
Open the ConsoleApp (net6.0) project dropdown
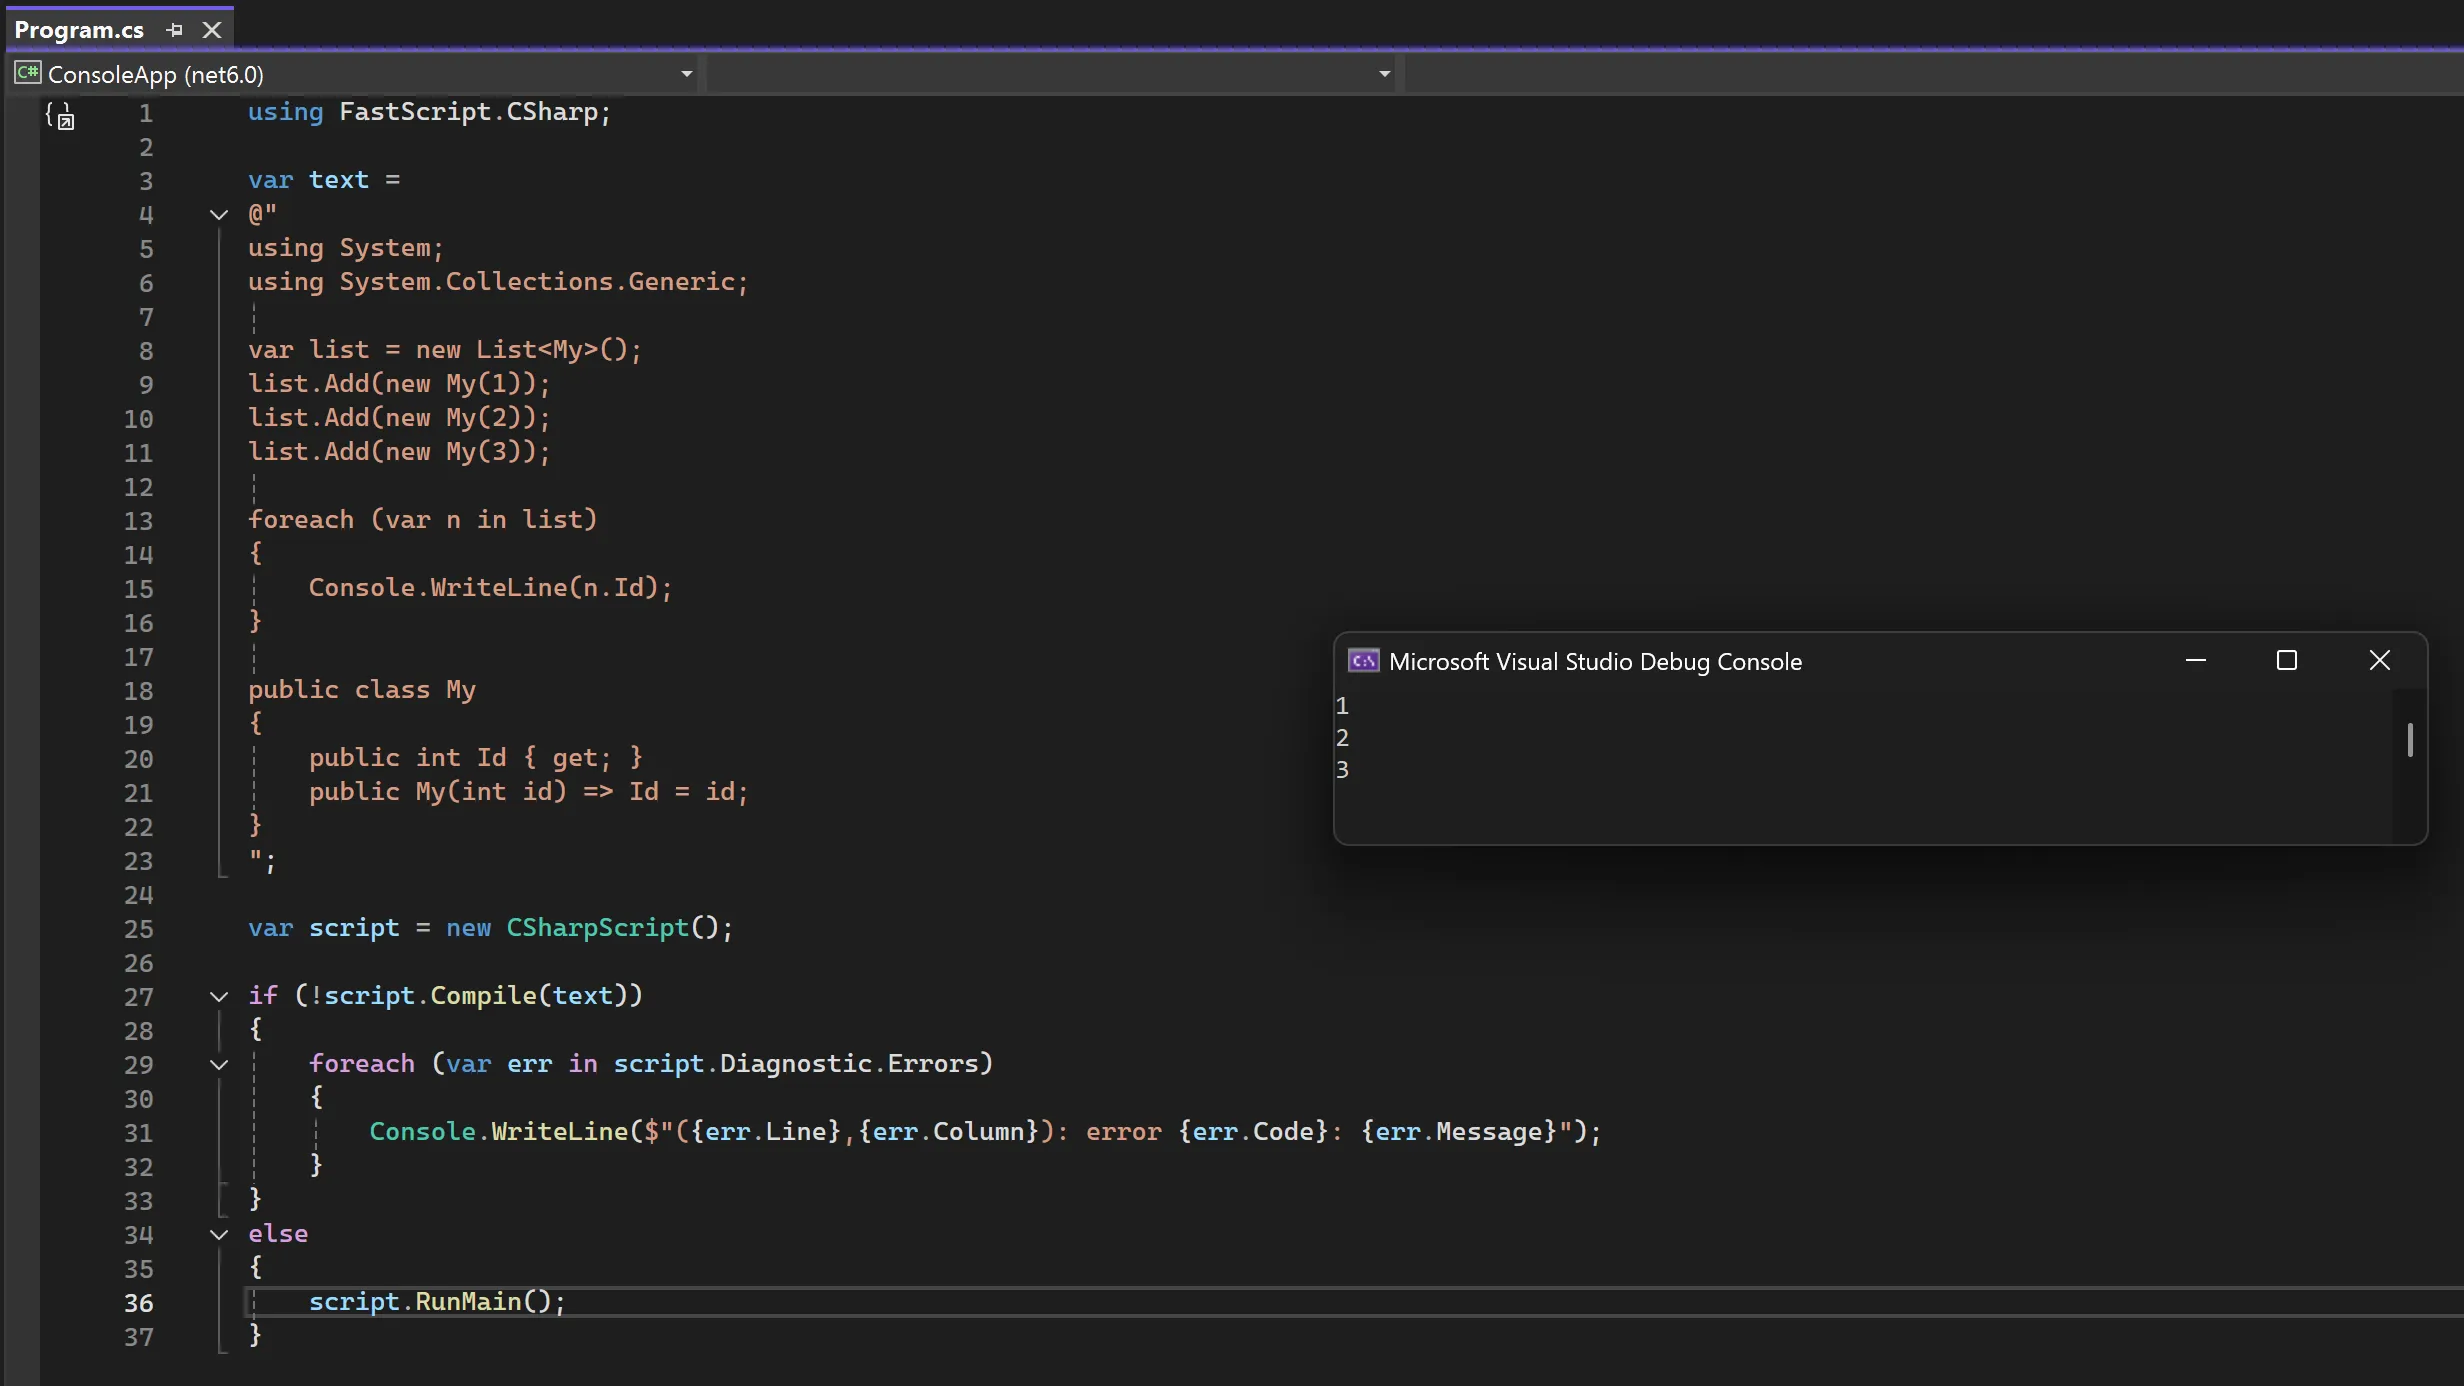click(686, 74)
